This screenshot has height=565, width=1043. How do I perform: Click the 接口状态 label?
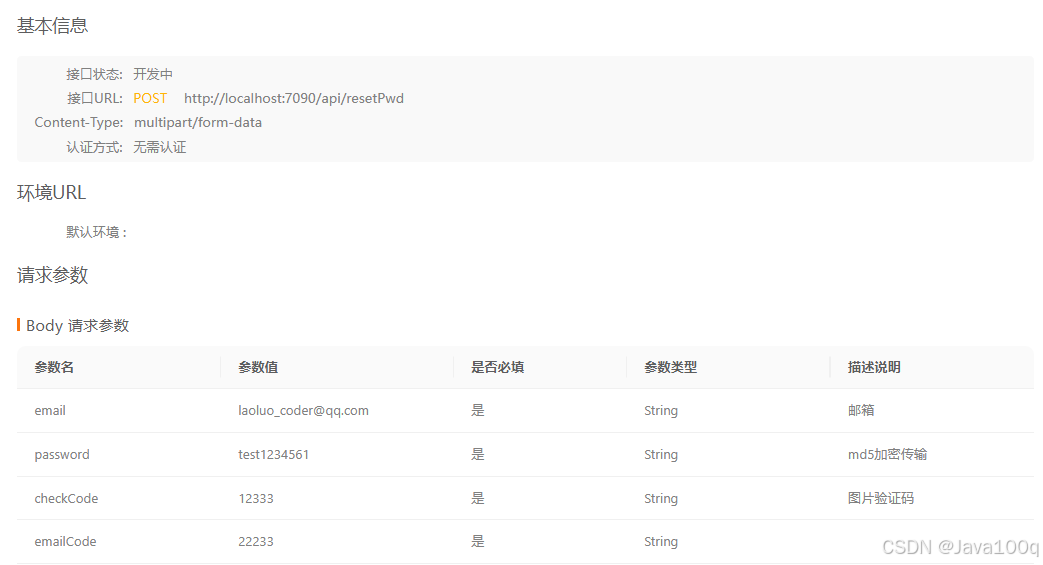94,74
